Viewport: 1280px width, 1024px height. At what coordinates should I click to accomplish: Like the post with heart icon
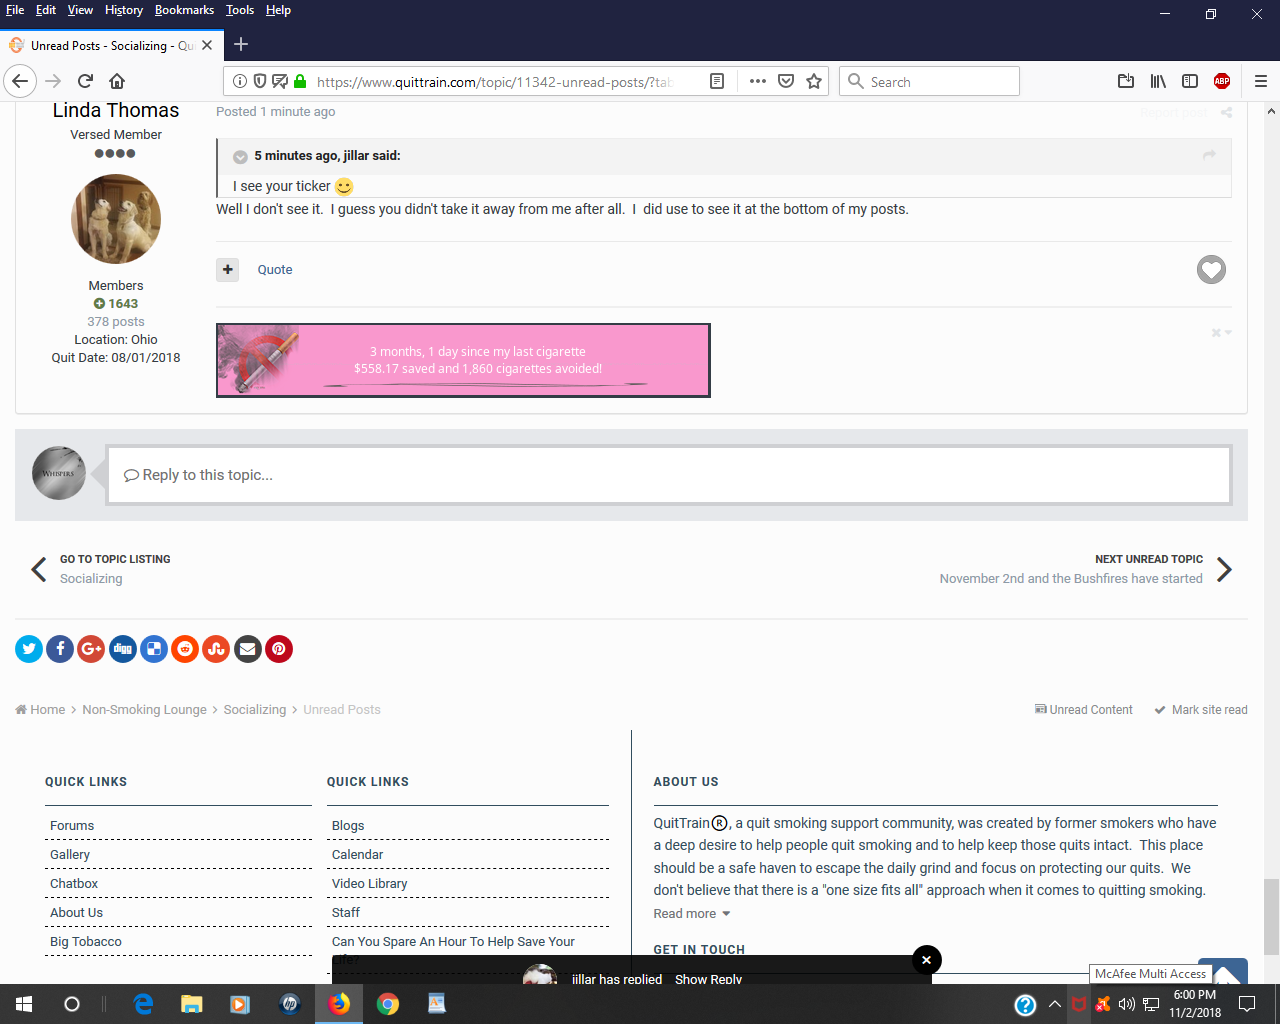[x=1211, y=269]
